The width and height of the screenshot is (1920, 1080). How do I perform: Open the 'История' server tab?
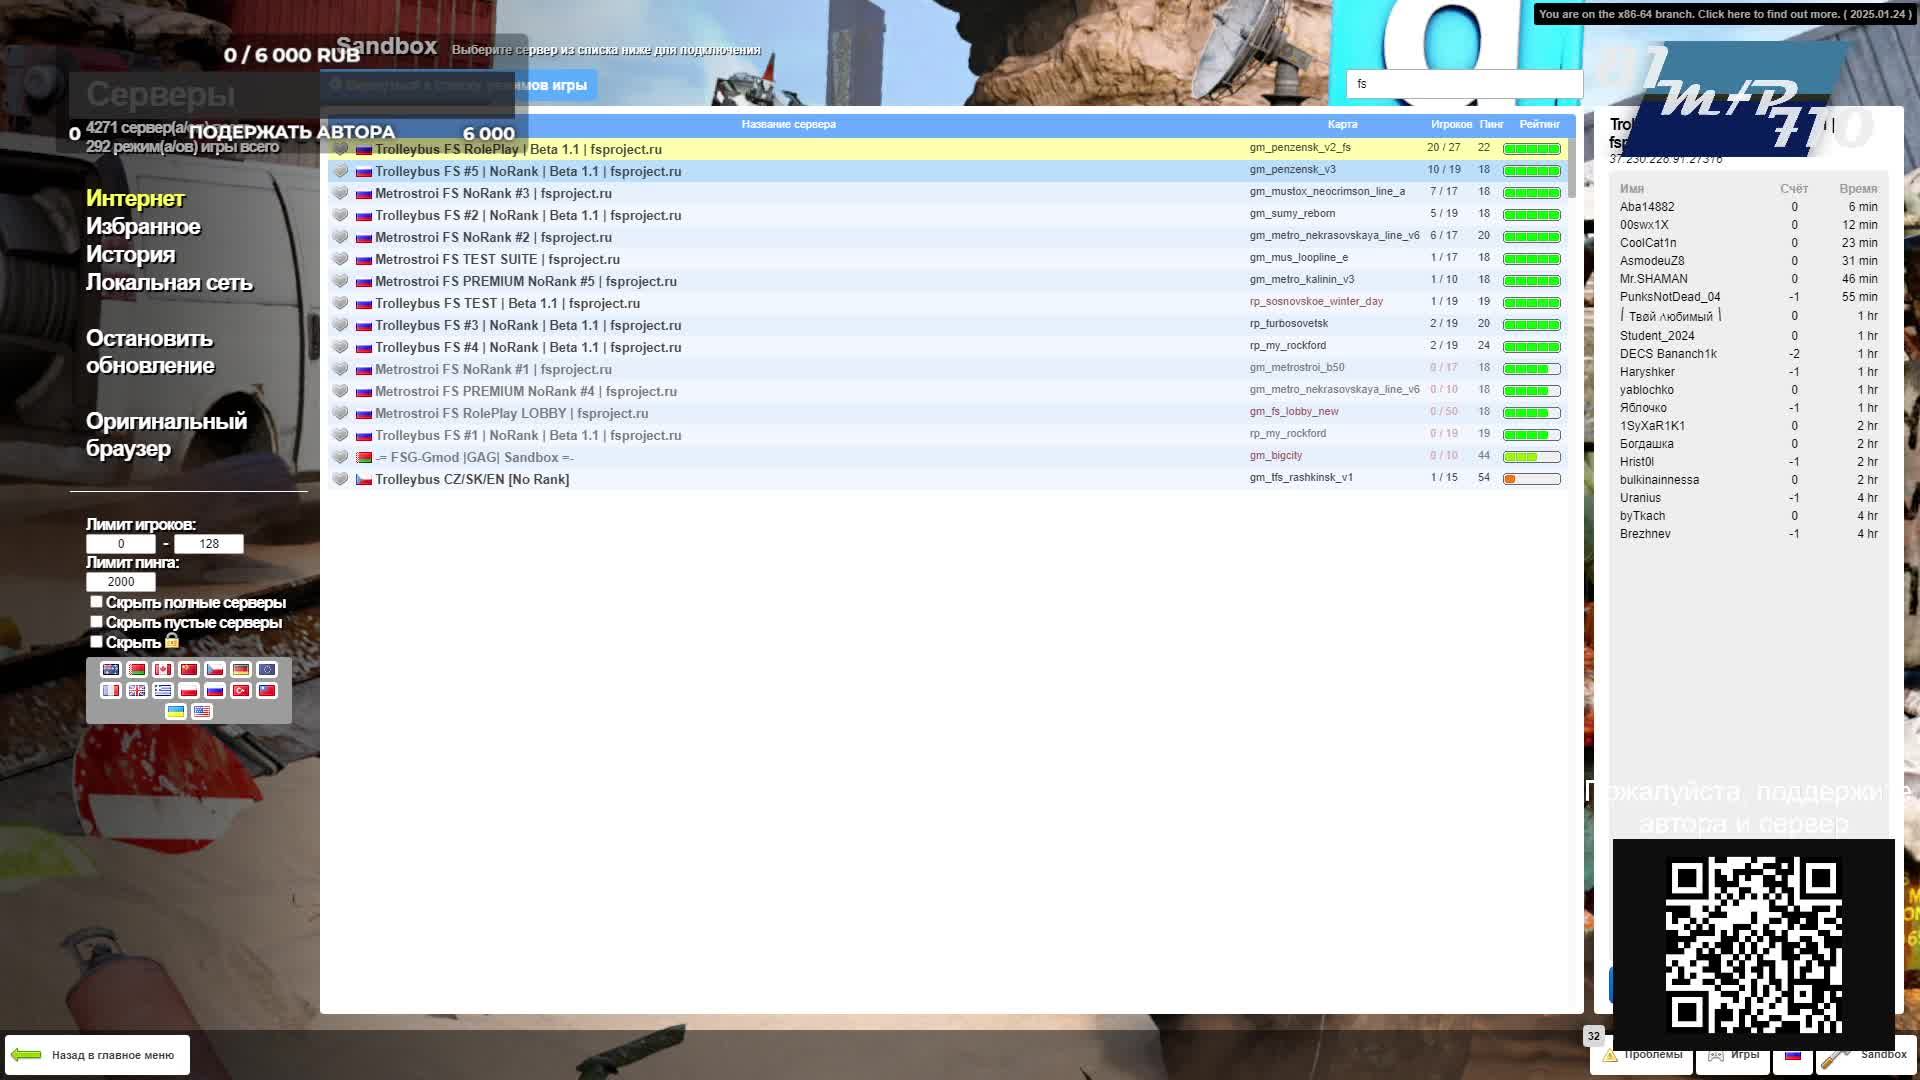coord(130,255)
